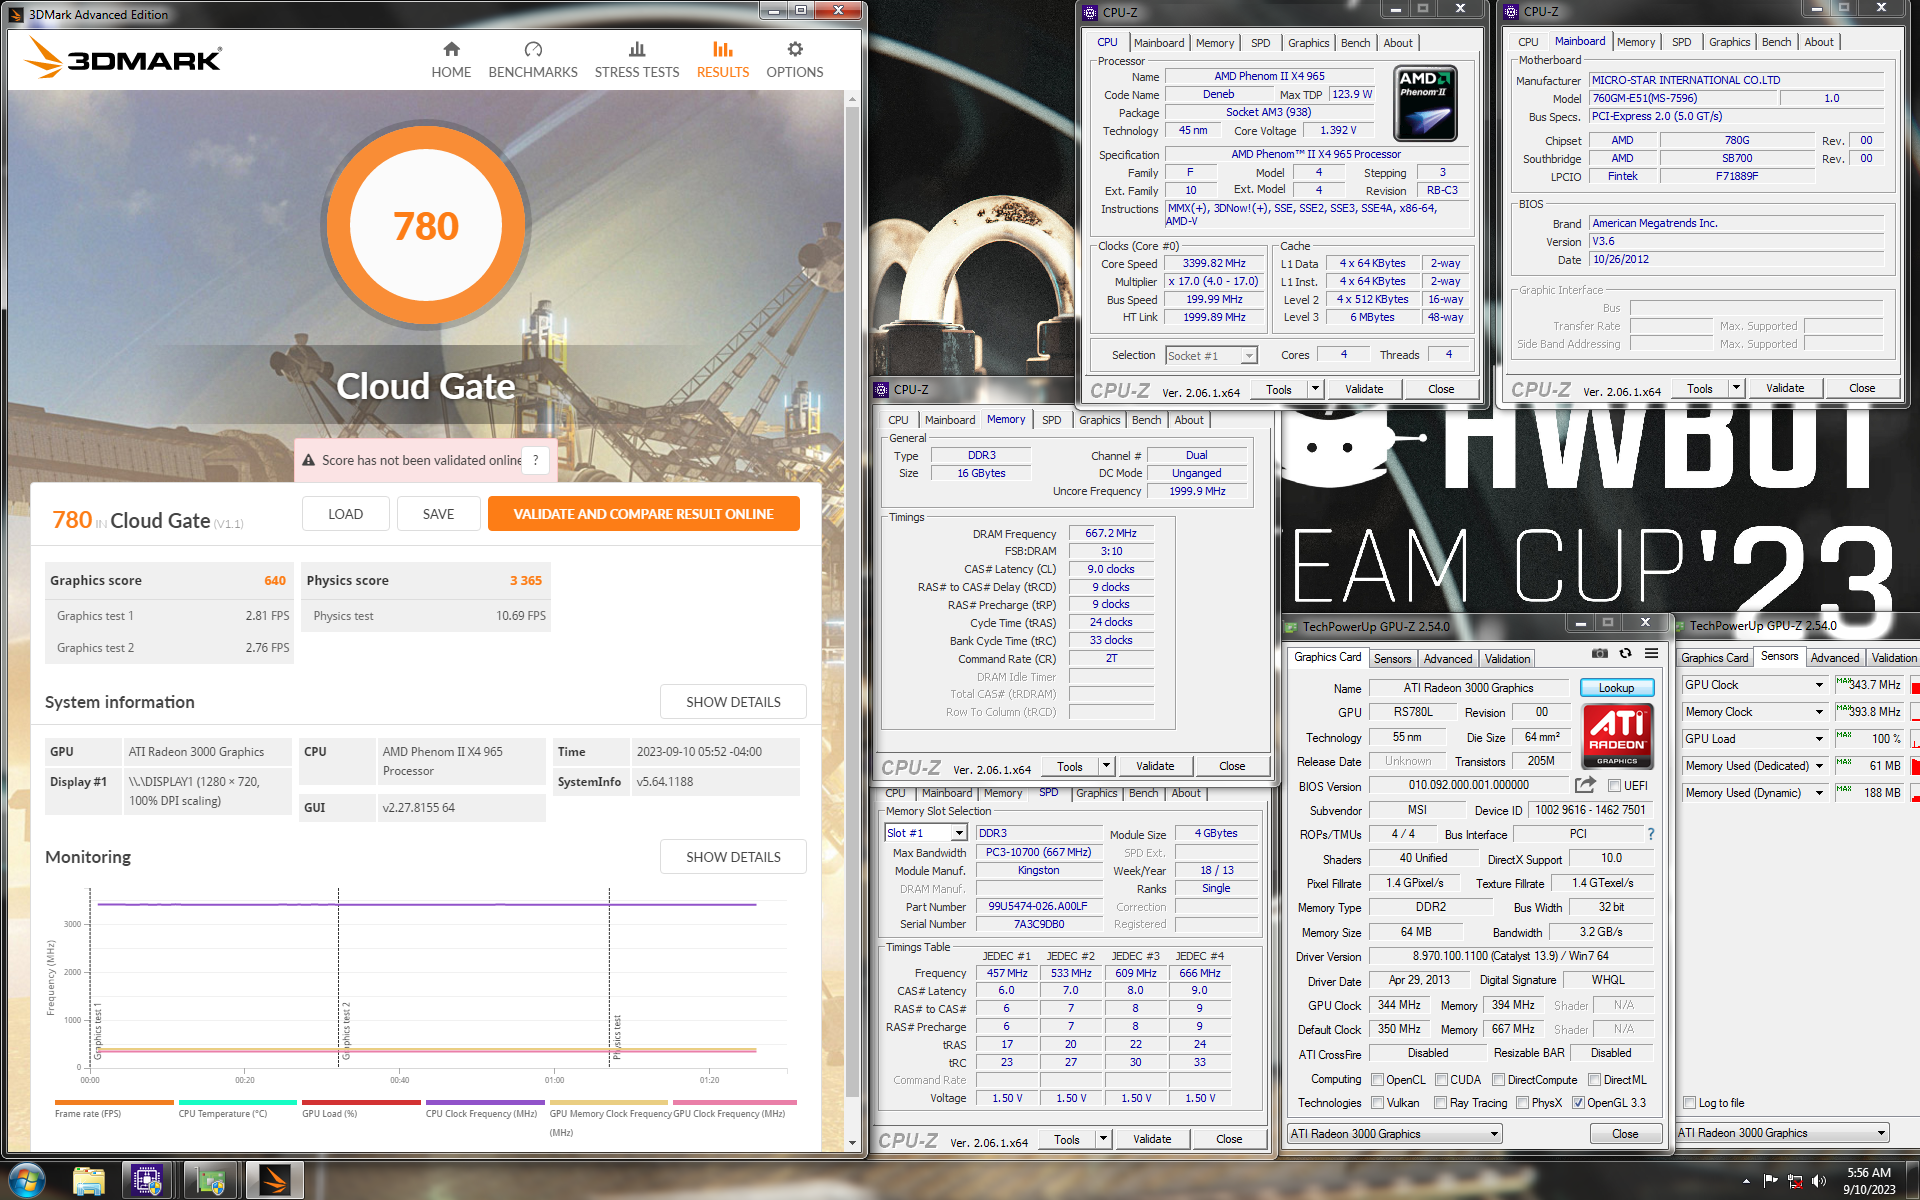Screen dimensions: 1920x1200
Task: Open 3DMark Stress Tests section
Action: coord(637,60)
